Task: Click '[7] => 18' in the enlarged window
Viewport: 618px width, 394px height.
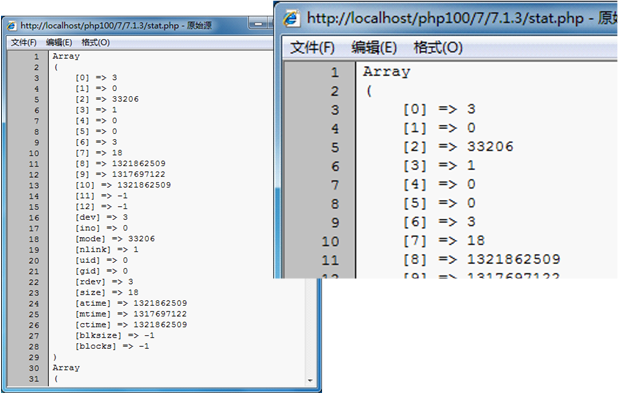Action: click(x=444, y=241)
